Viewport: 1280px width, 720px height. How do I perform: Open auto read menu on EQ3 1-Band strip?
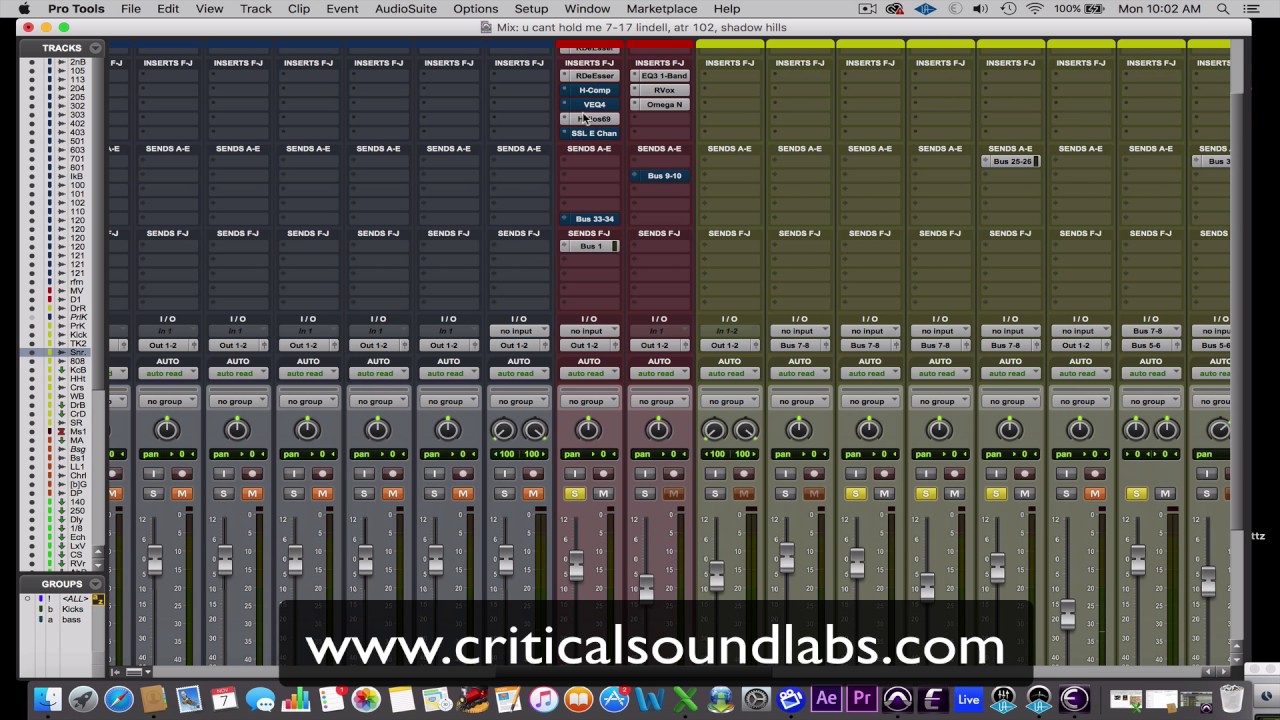point(659,374)
